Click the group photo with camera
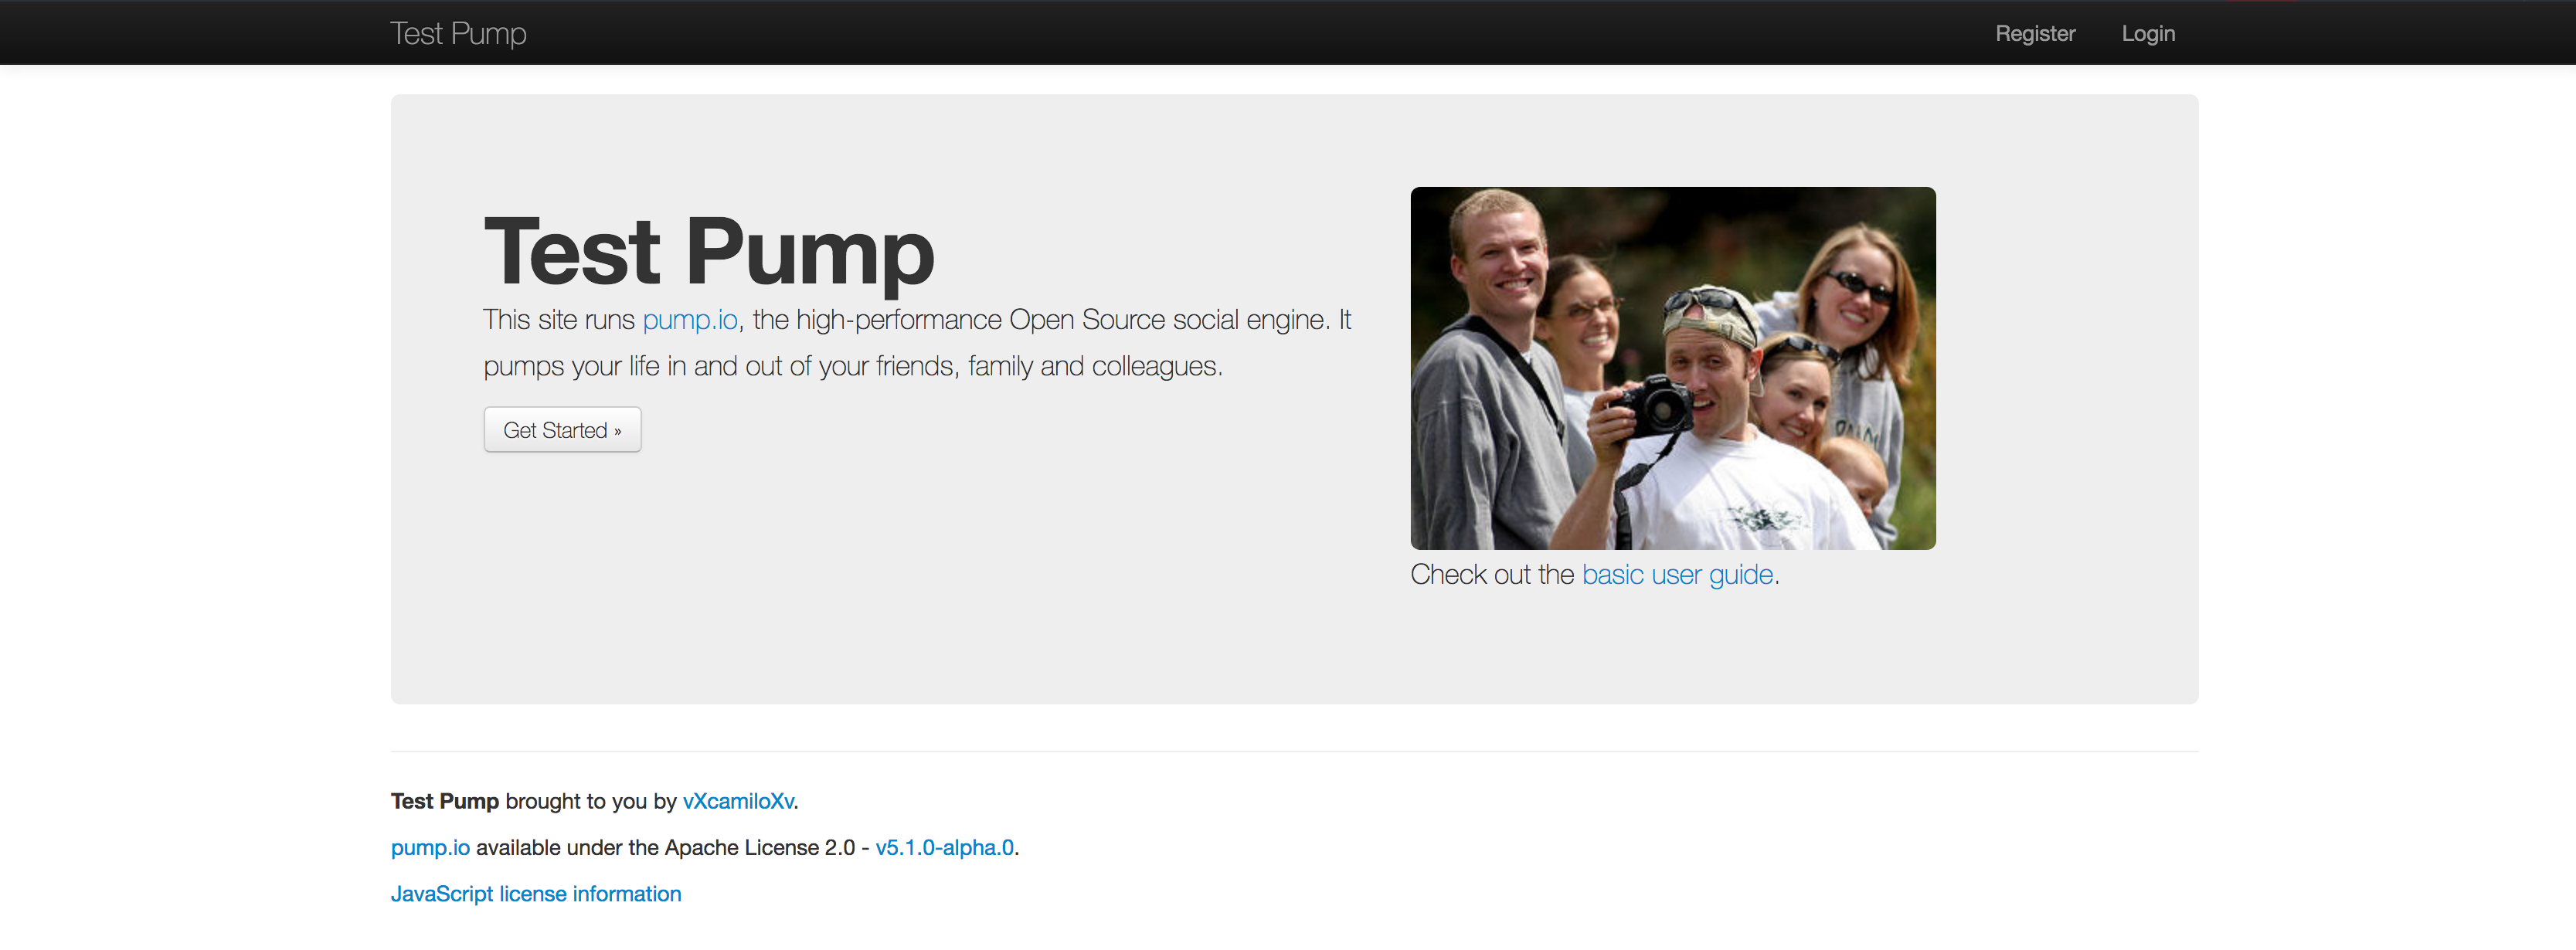 [1673, 368]
